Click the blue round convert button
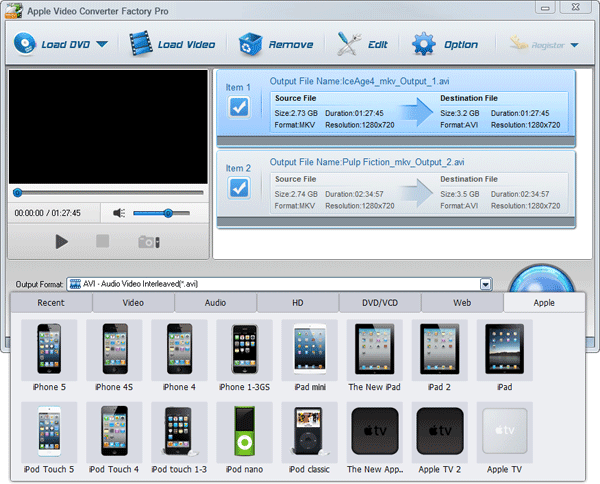The image size is (600, 484). (x=543, y=279)
